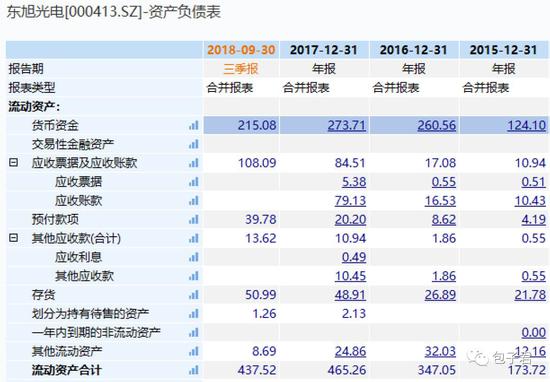Select the 2018-09-30 column header

click(241, 50)
